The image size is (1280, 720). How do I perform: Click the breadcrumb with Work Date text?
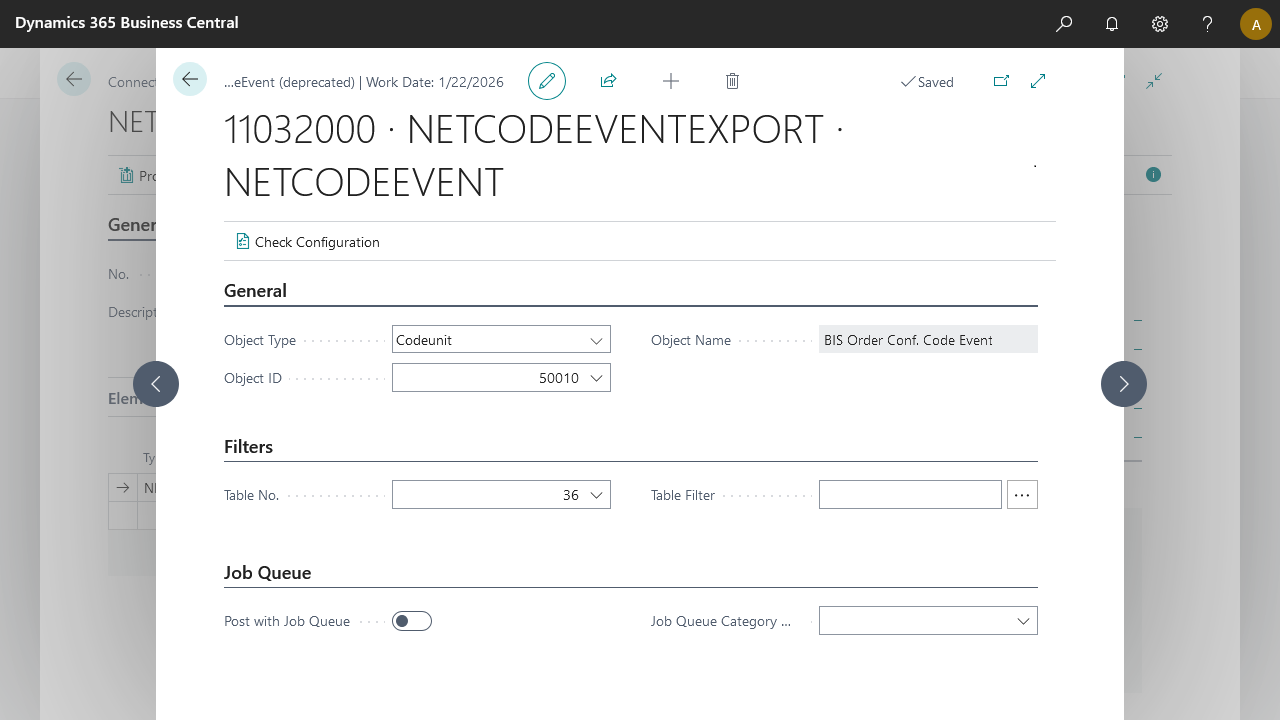point(364,82)
